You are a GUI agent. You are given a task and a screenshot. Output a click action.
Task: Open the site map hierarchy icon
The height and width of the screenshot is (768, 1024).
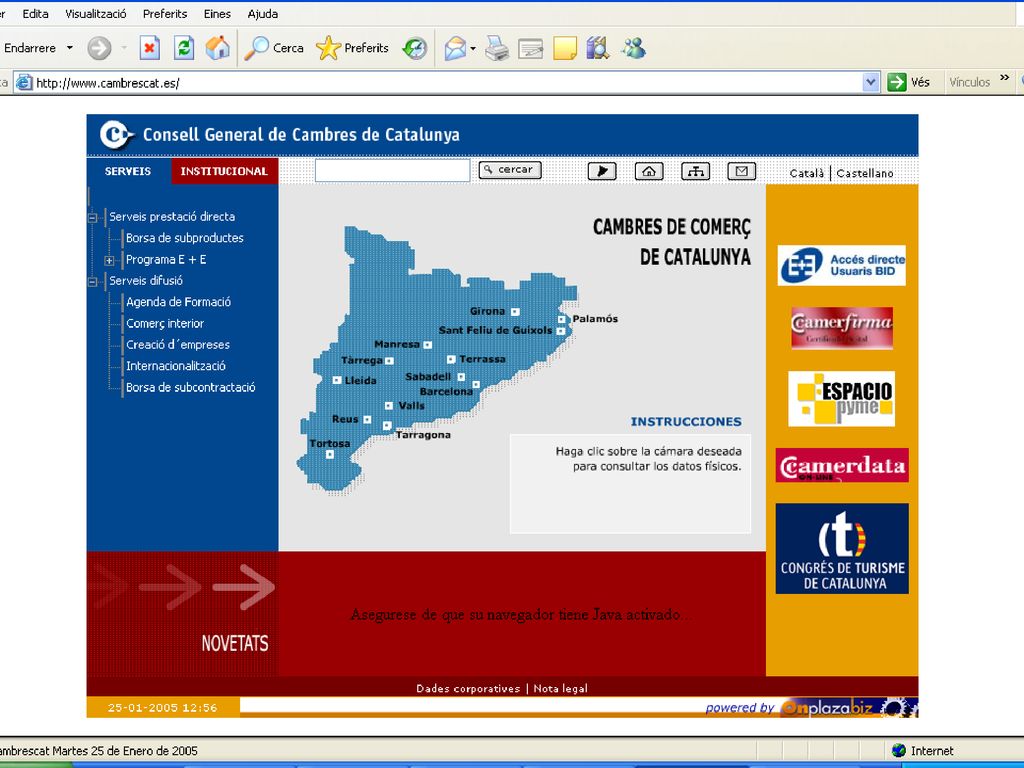(x=696, y=171)
